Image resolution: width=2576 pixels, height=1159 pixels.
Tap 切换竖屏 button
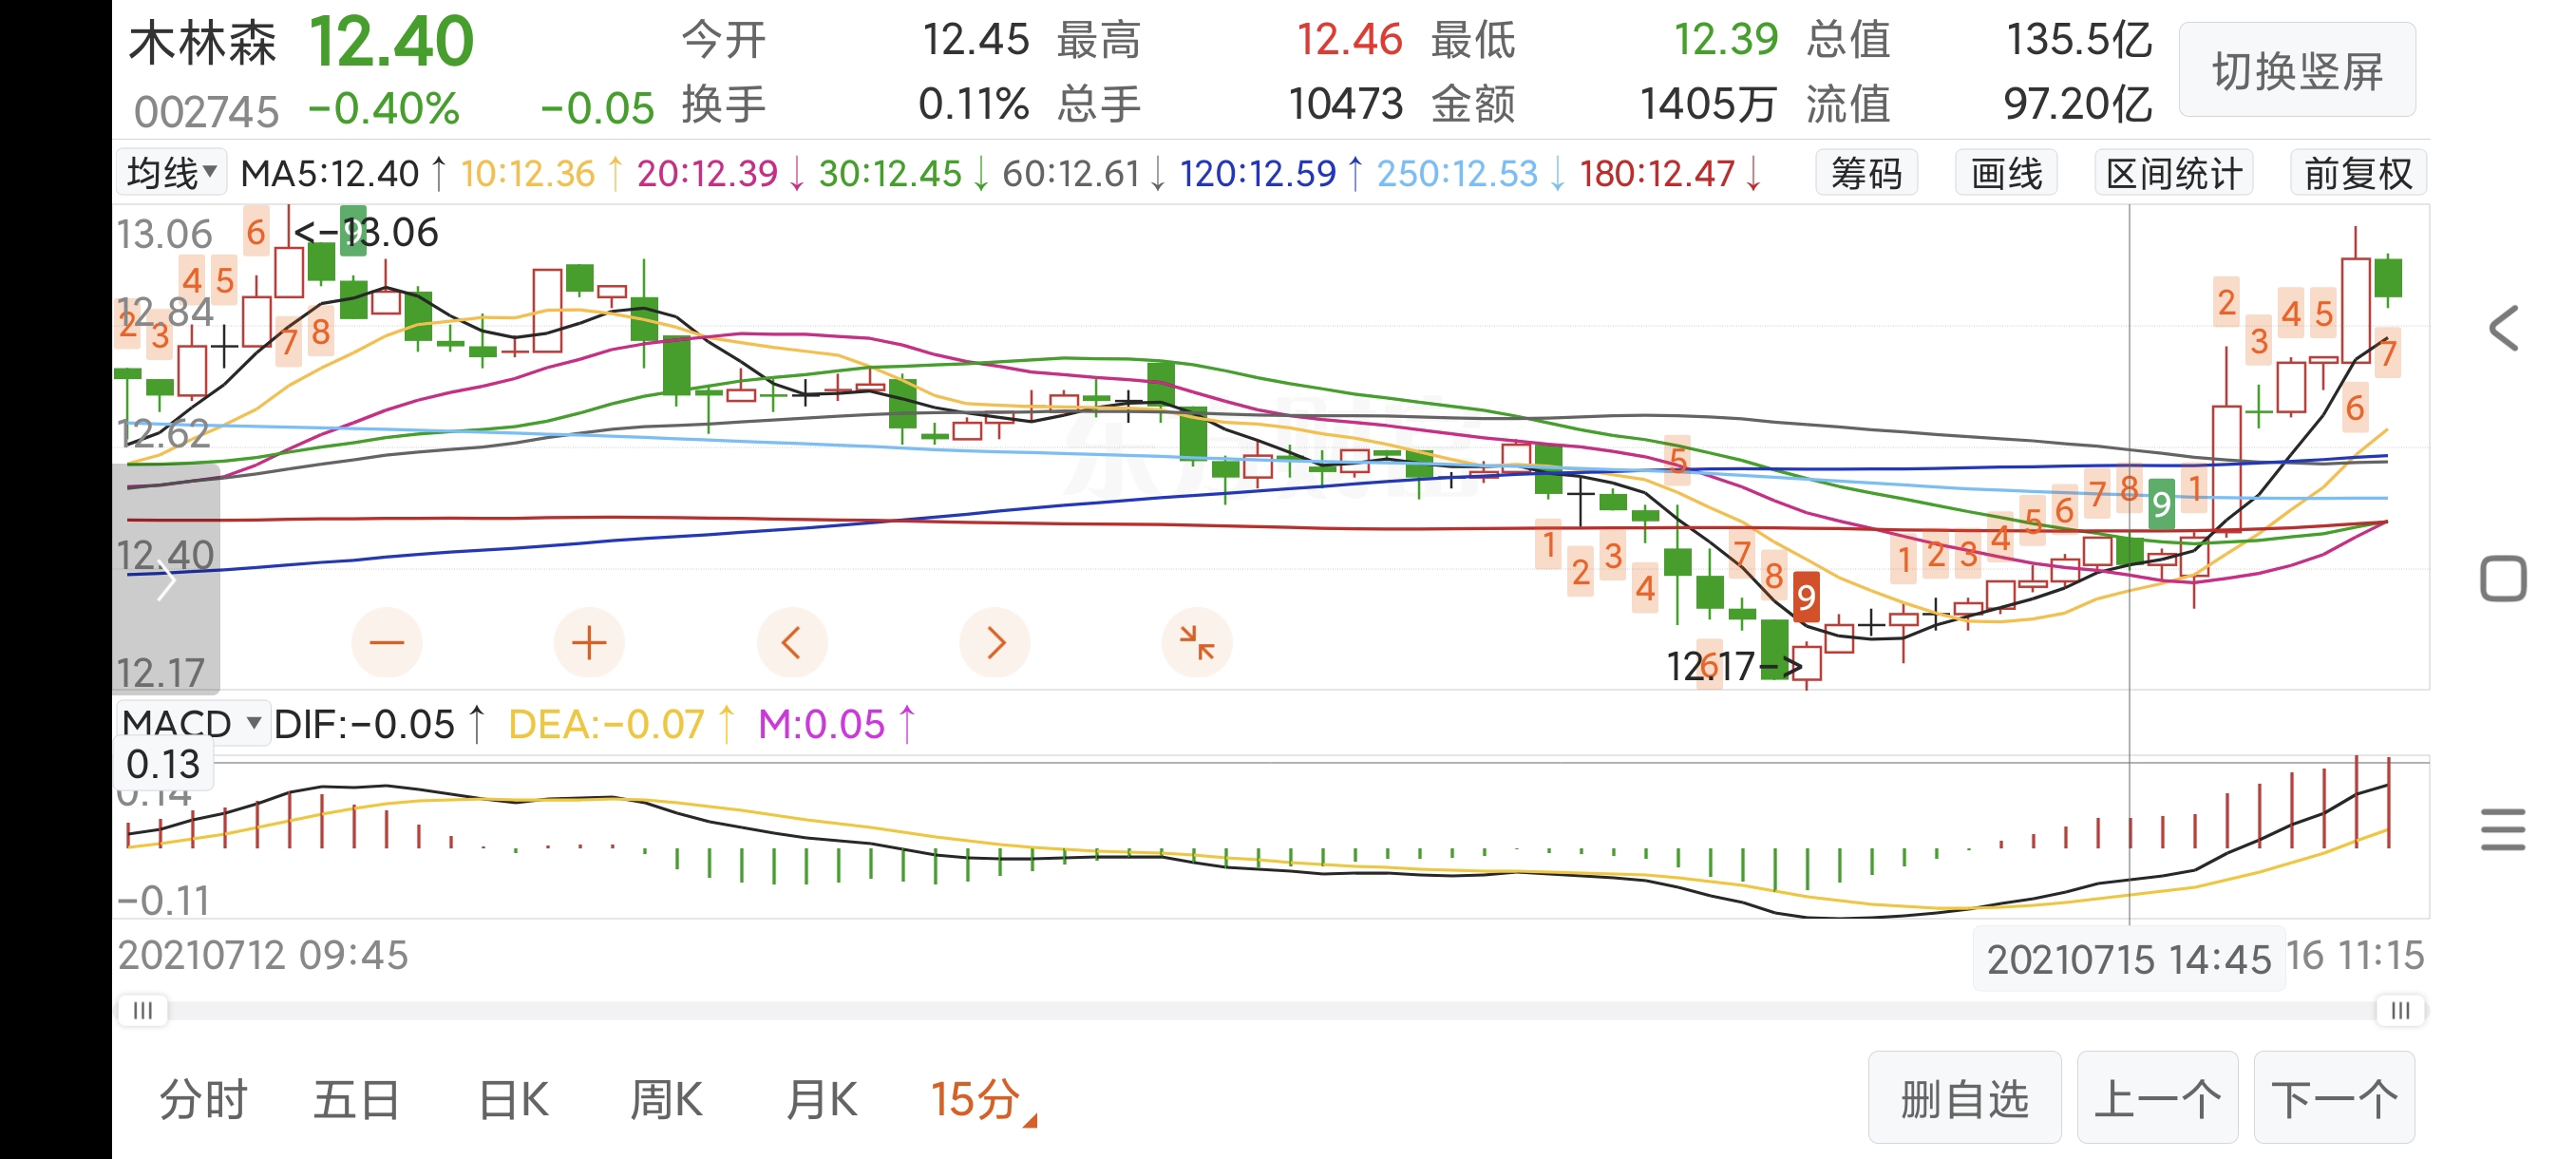point(2296,71)
